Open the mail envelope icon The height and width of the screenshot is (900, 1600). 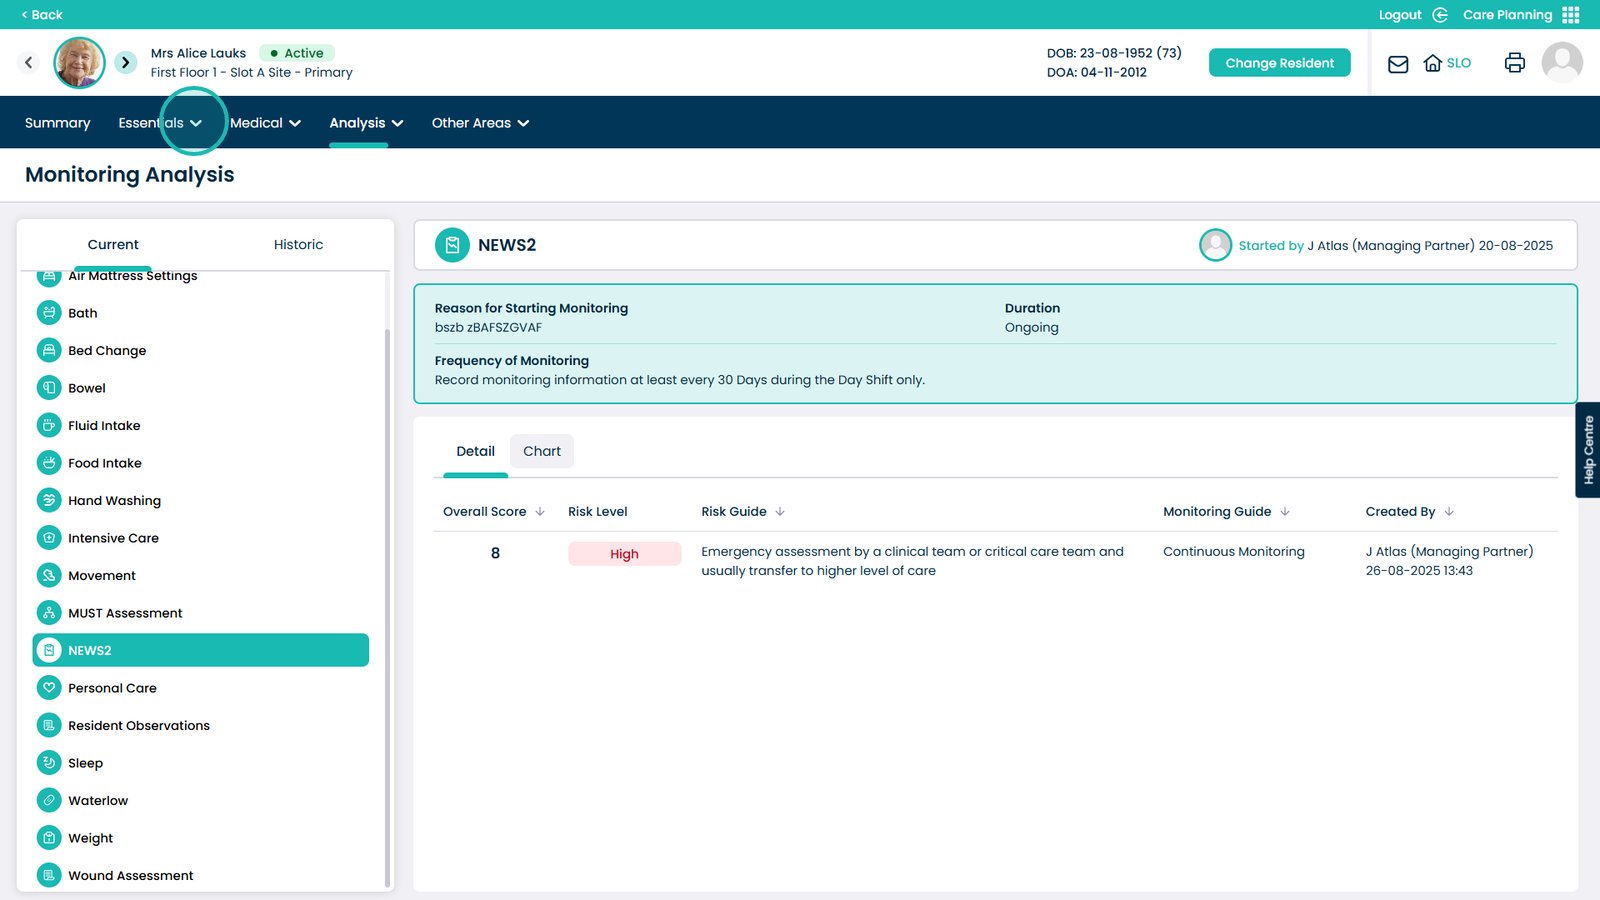[1398, 64]
